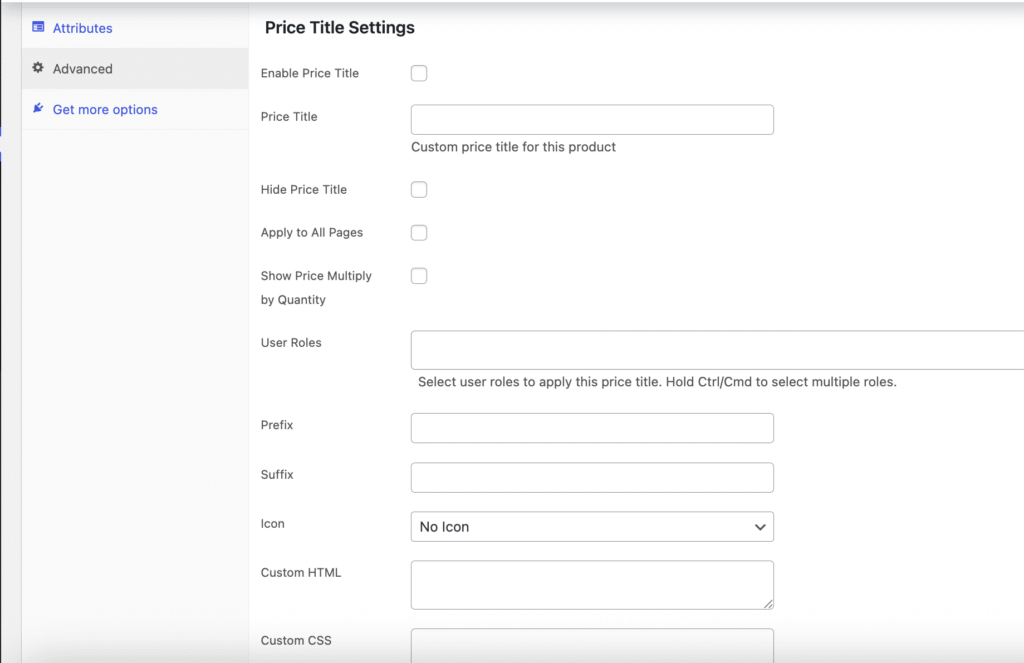1024x663 pixels.
Task: Grab the Custom HTML textarea resize handle
Action: (768, 603)
